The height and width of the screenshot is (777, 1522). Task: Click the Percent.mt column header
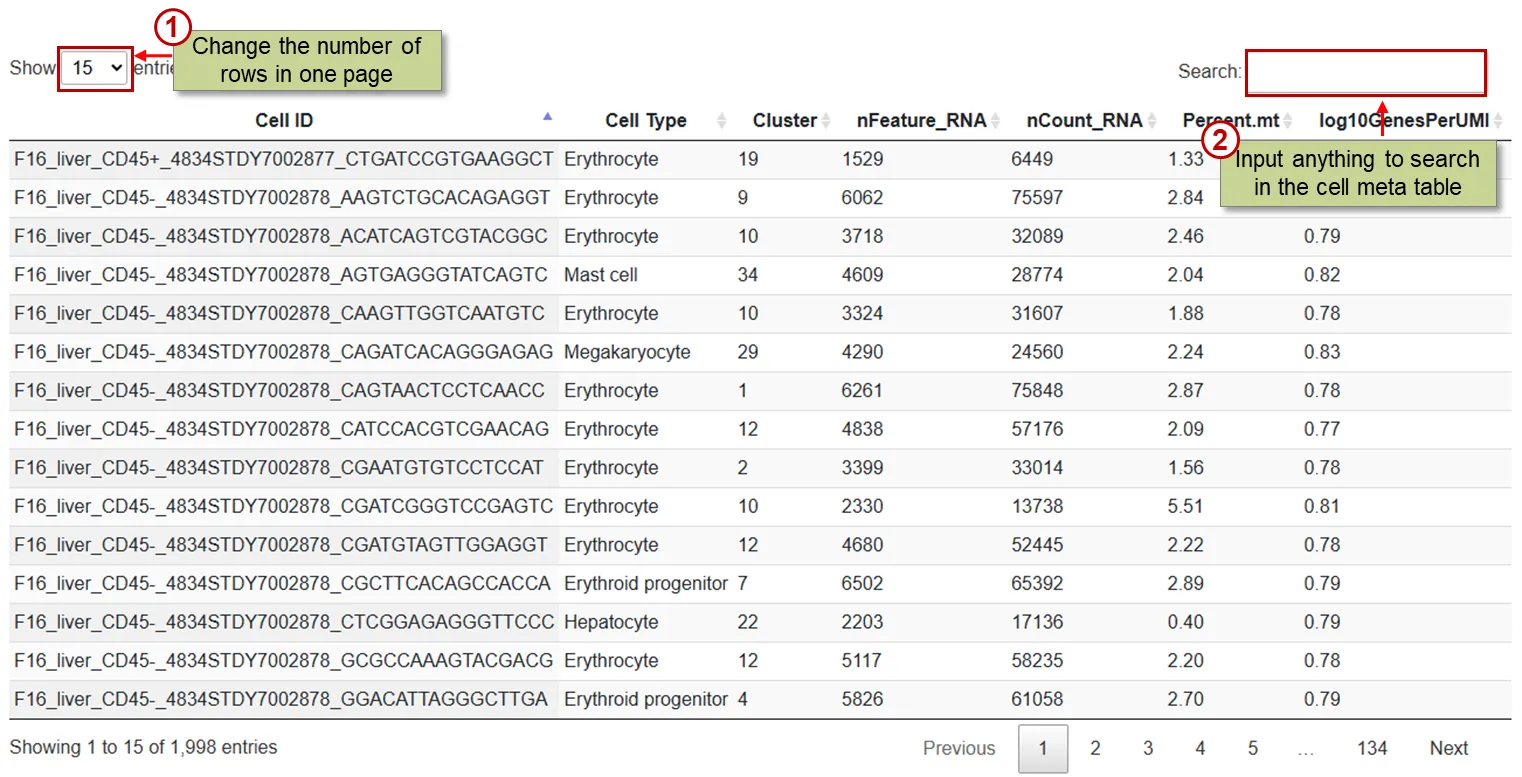click(1231, 121)
